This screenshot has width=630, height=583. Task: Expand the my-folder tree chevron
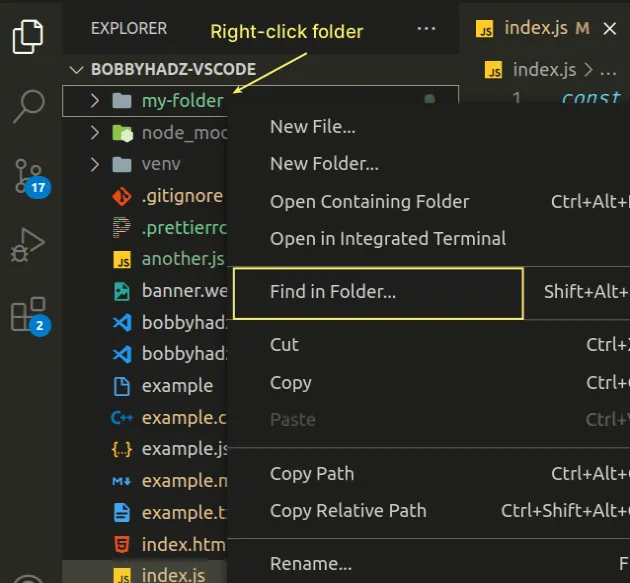click(94, 100)
